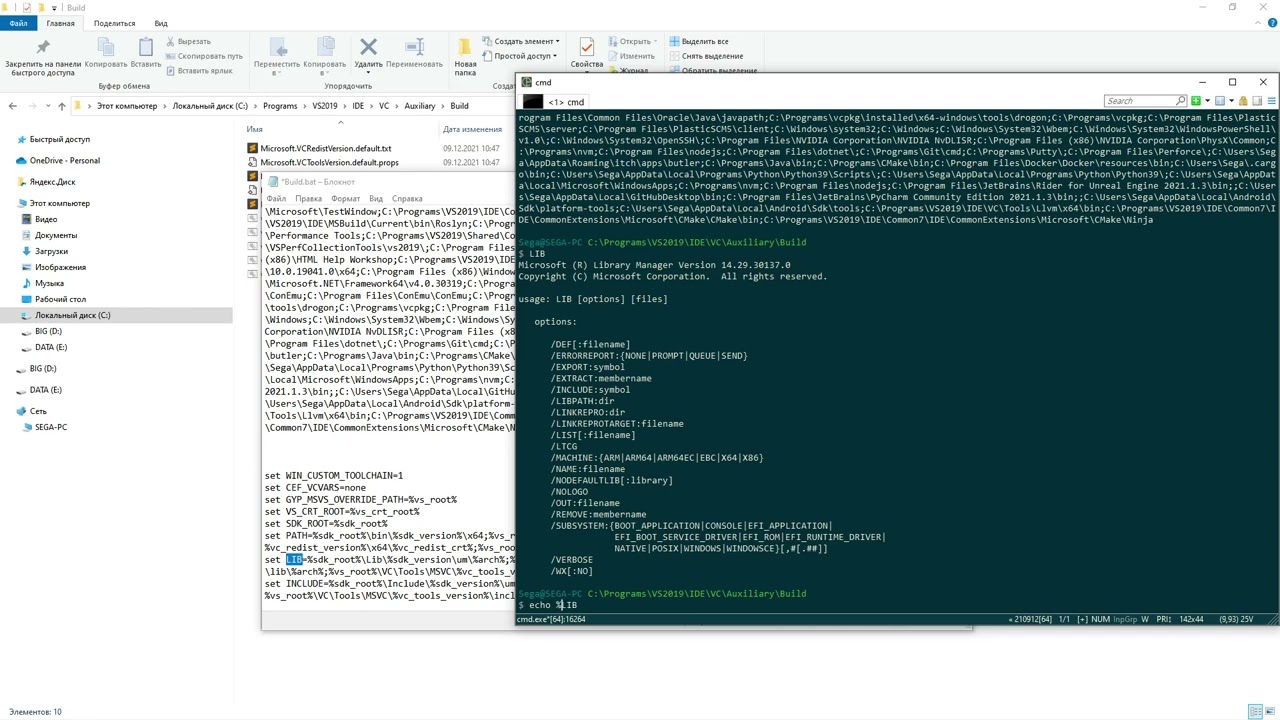Switch to the Главная ribbon tab

point(60,23)
